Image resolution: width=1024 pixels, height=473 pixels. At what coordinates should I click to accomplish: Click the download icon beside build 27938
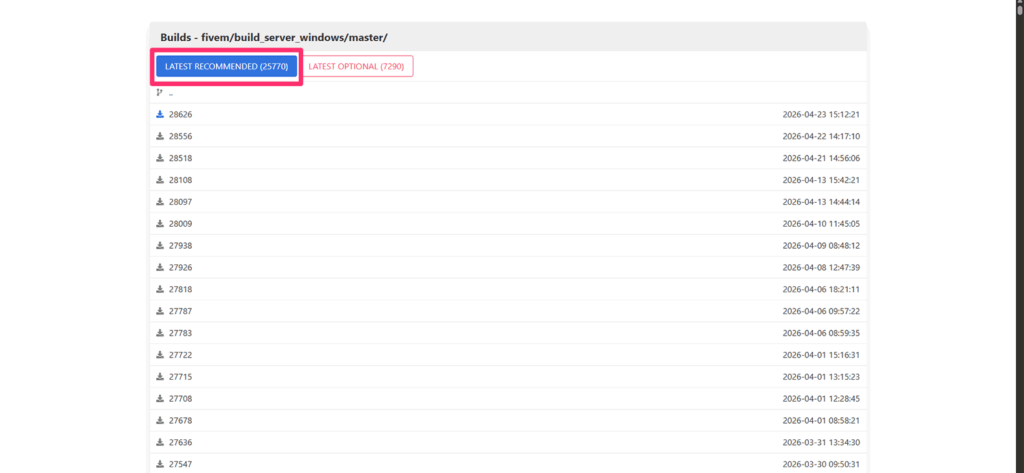[160, 245]
